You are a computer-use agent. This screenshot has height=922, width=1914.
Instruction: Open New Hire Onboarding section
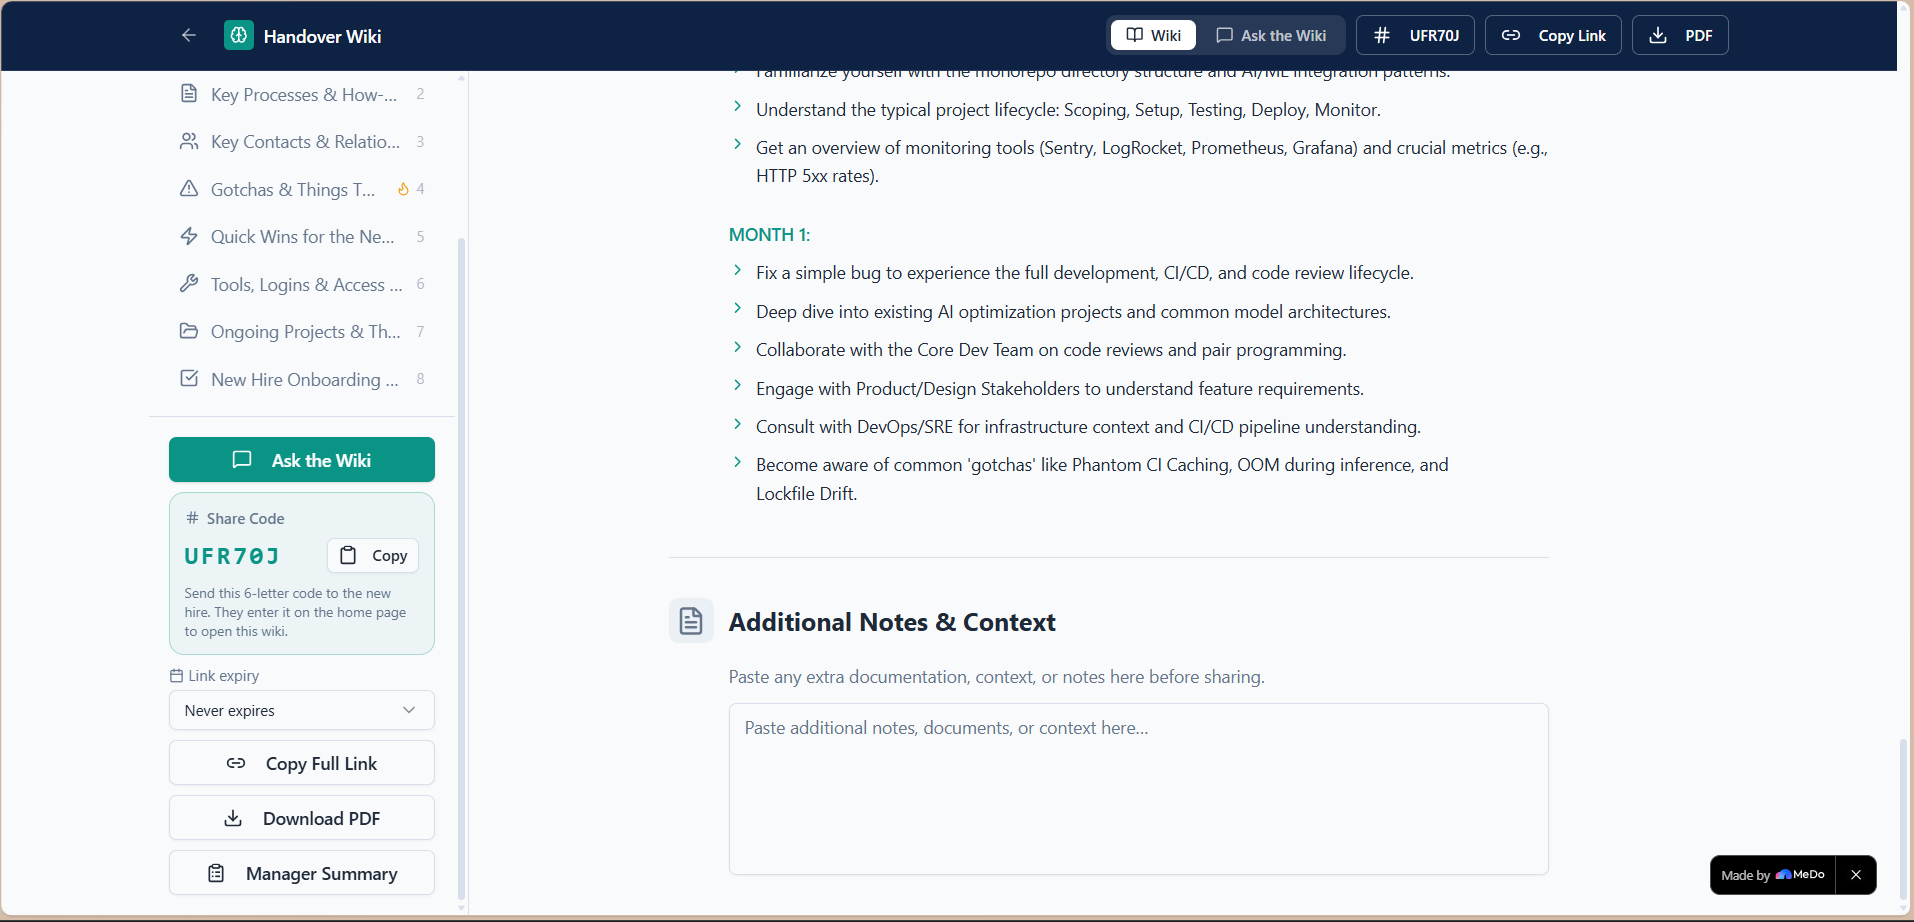302,379
